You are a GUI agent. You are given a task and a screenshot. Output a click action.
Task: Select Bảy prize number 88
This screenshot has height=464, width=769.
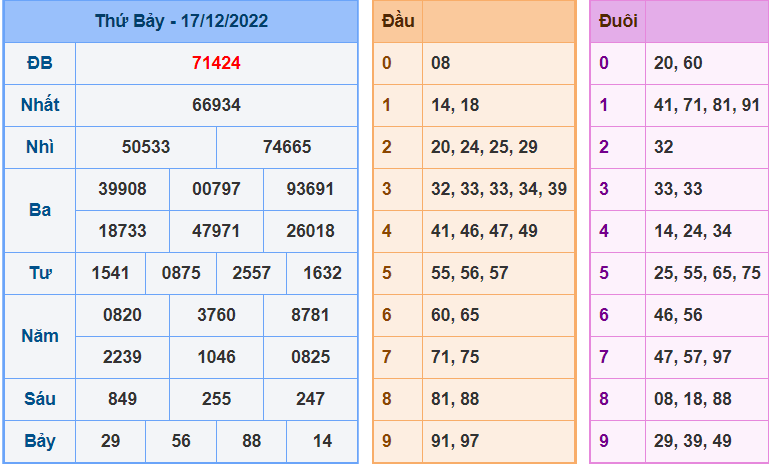pos(252,441)
